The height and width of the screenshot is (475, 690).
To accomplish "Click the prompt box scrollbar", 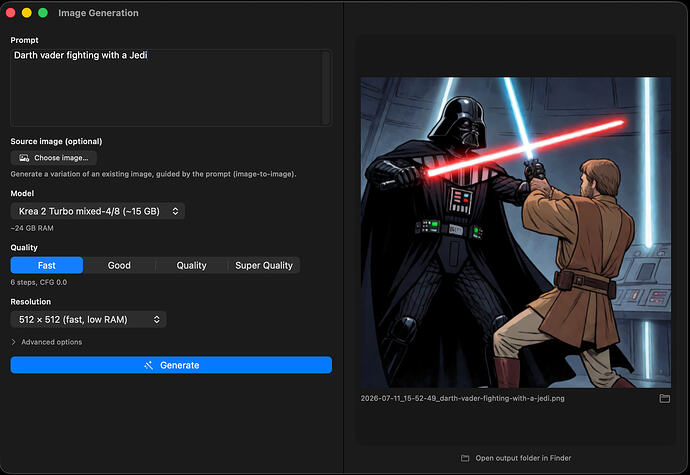I will click(x=326, y=88).
